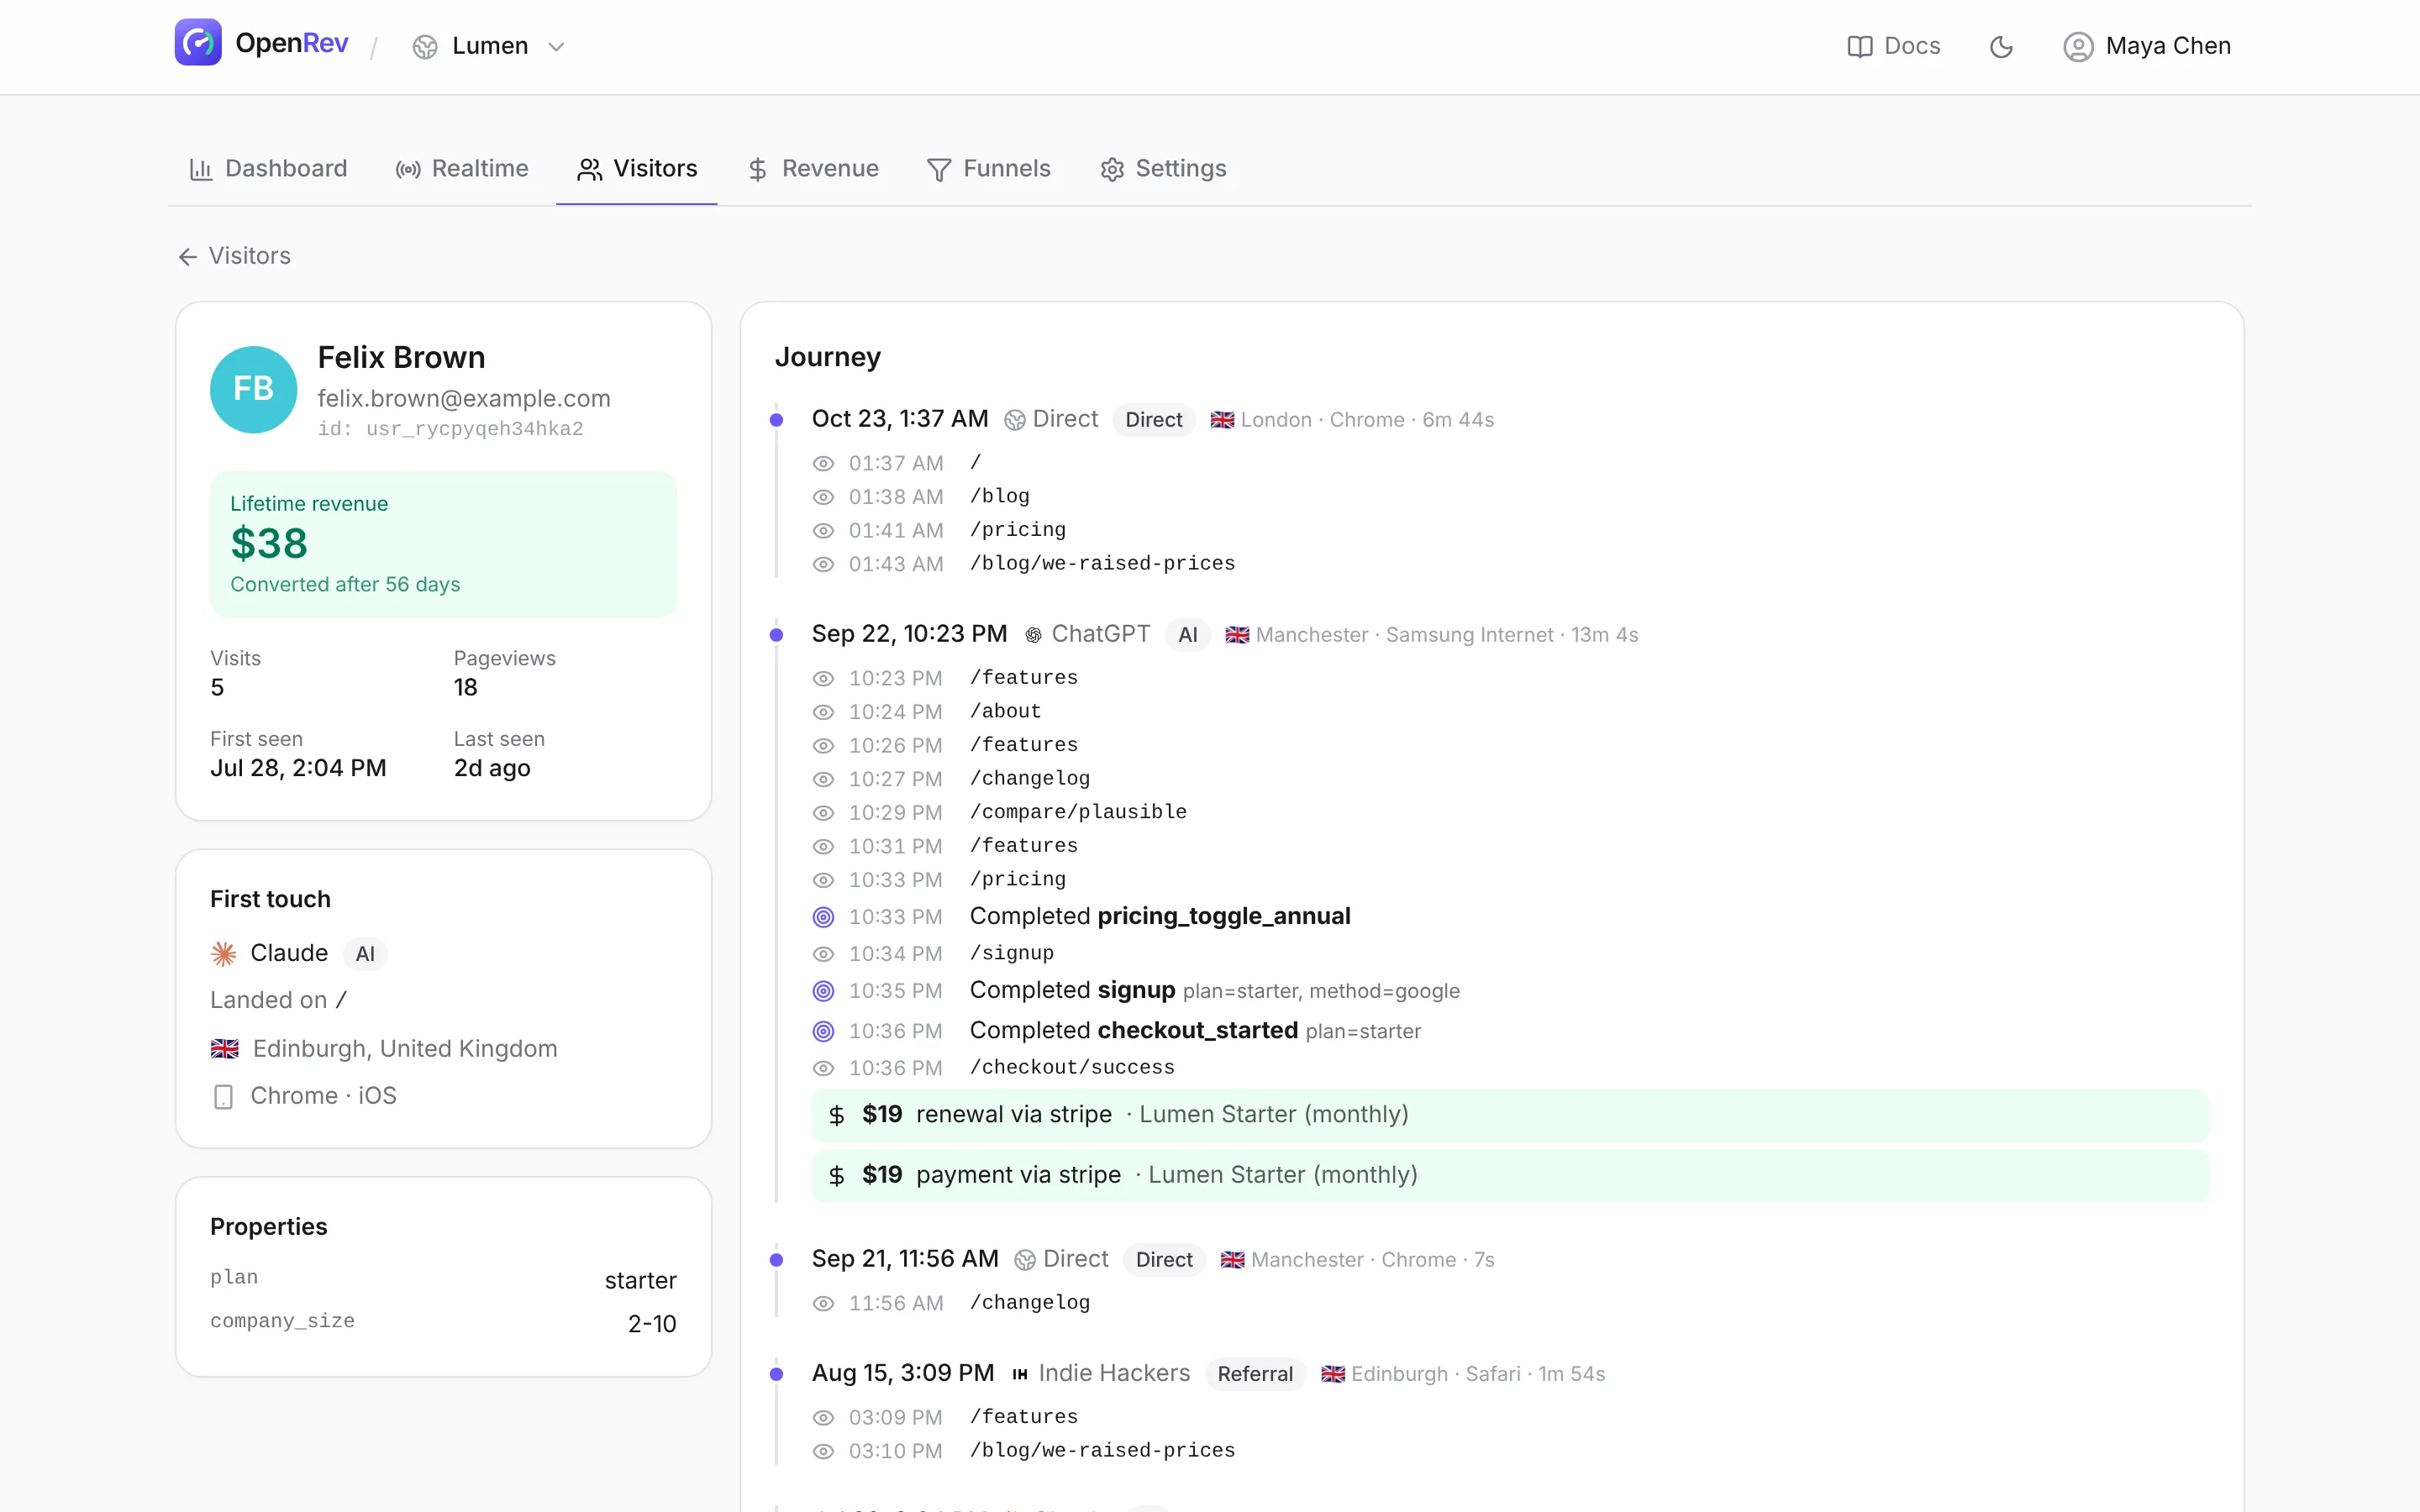2420x1512 pixels.
Task: Click the Direct badge on Oct 23 visit
Action: click(1153, 420)
